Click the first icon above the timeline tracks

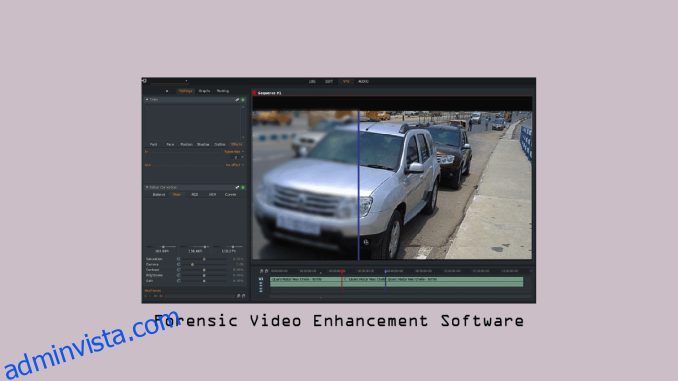click(261, 271)
